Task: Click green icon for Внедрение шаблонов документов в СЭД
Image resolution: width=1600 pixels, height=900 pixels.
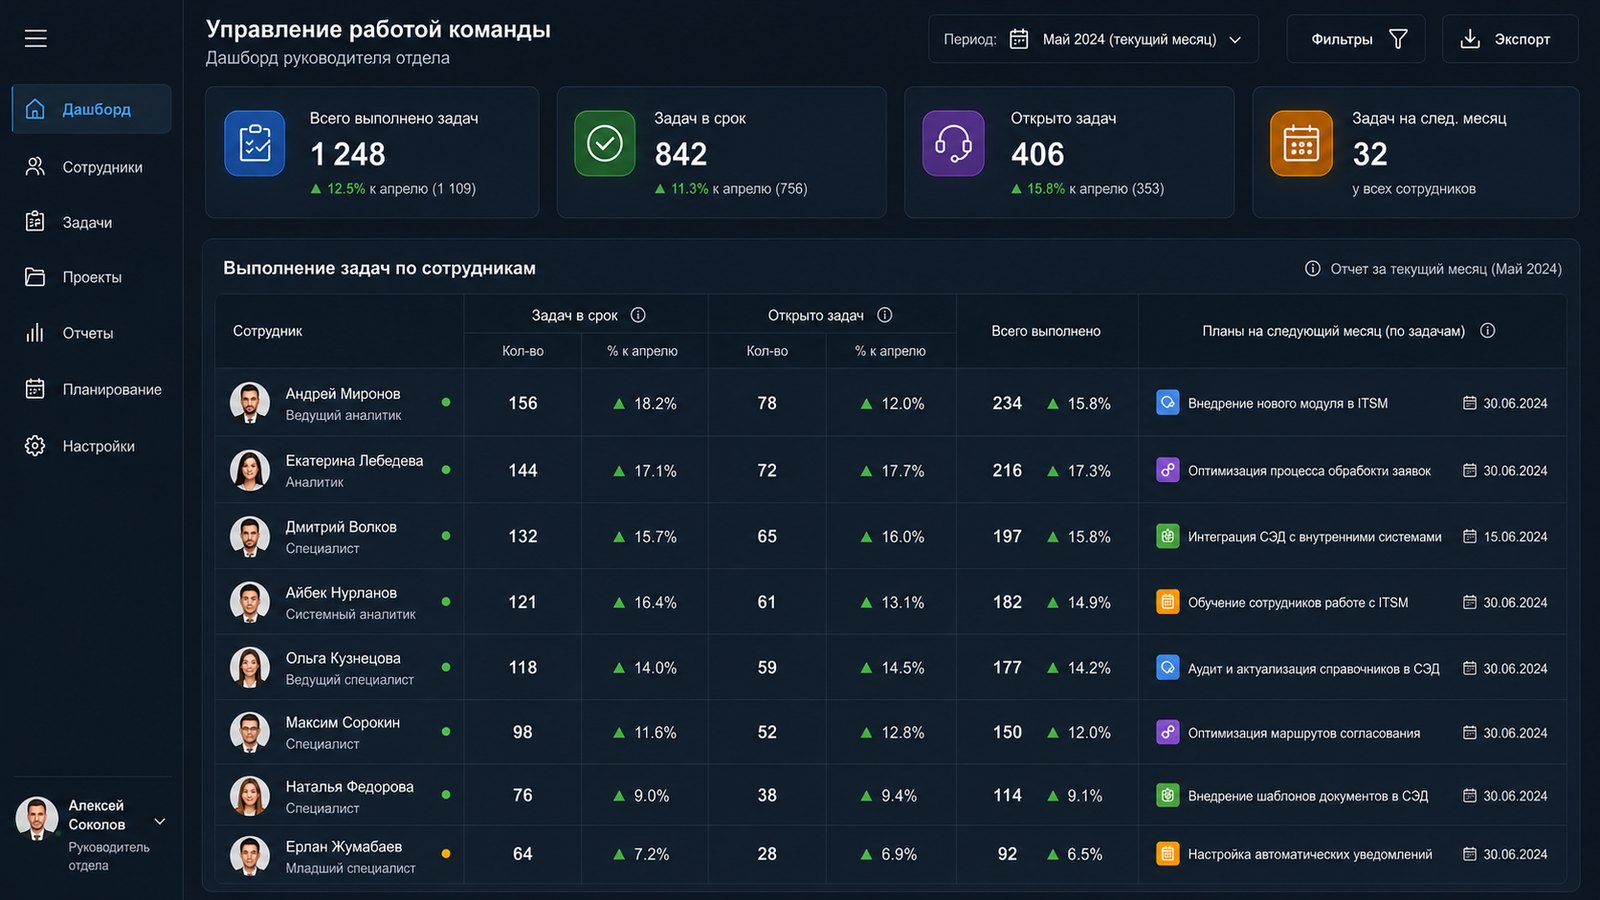Action: 1168,796
